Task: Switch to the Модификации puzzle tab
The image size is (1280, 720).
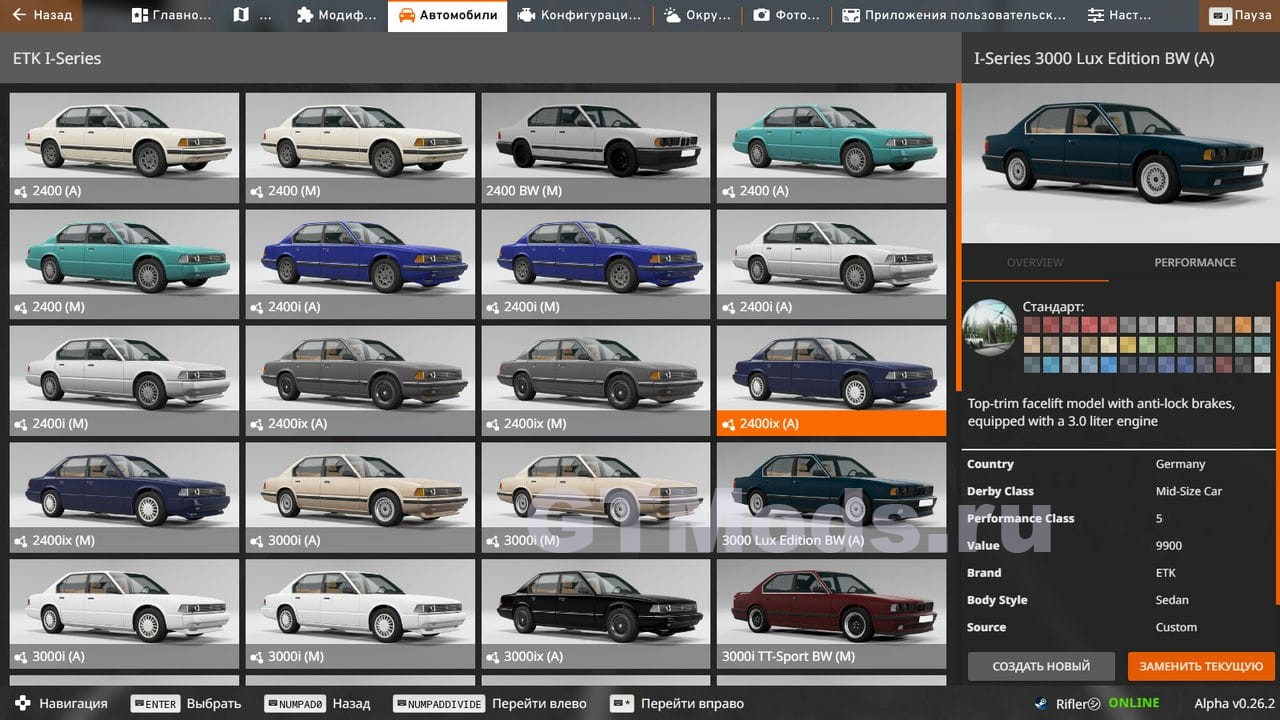Action: tap(337, 15)
